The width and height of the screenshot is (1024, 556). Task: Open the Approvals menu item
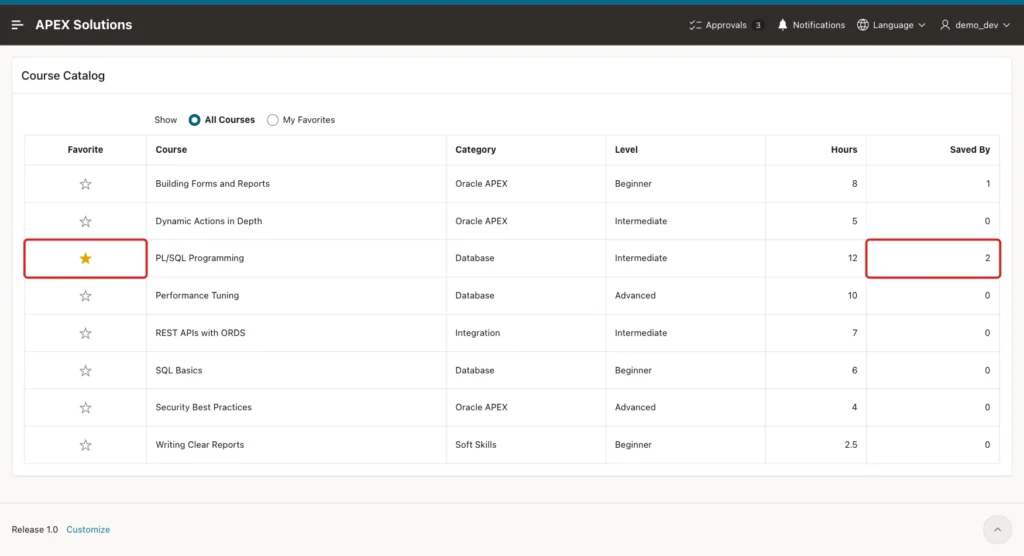(726, 25)
